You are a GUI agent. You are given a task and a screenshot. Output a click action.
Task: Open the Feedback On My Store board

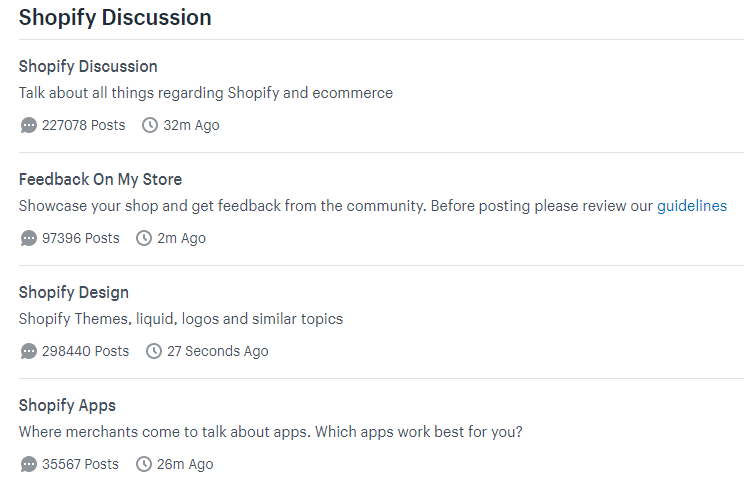click(100, 180)
